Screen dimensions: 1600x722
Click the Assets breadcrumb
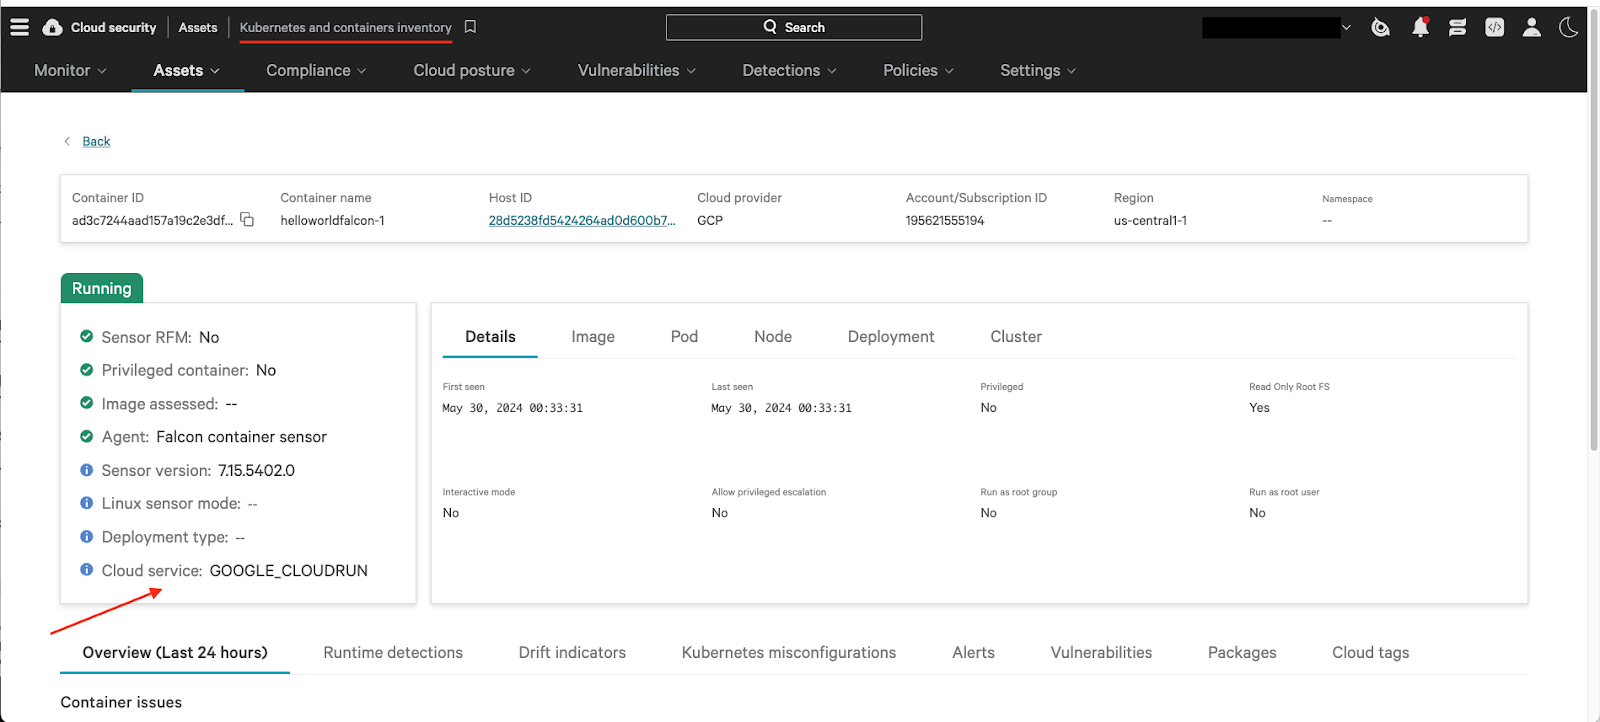point(198,27)
